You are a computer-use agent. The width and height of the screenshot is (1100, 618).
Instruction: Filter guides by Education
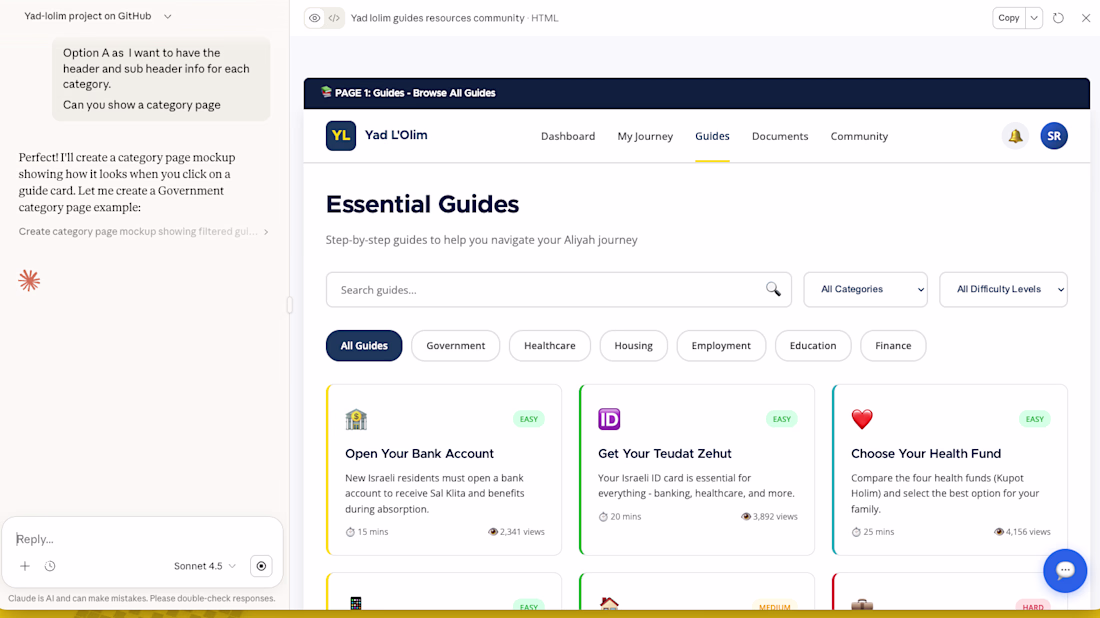pos(812,346)
